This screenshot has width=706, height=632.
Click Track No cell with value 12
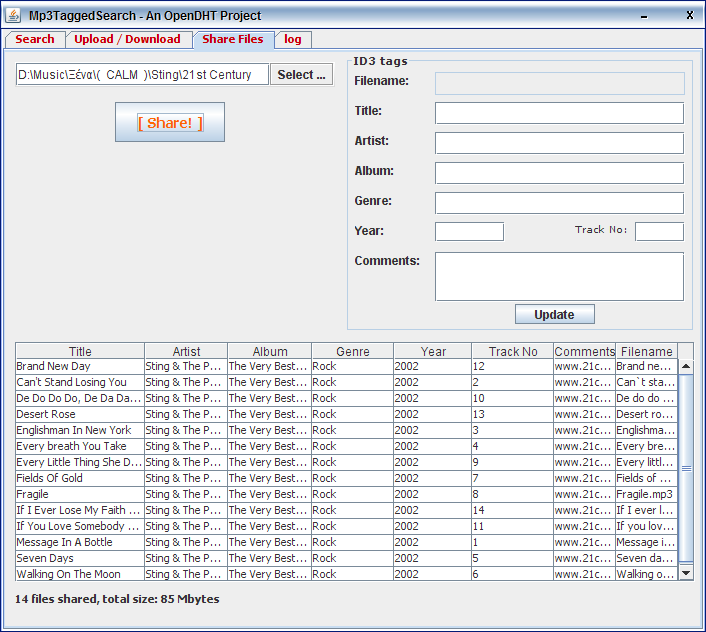coord(512,366)
